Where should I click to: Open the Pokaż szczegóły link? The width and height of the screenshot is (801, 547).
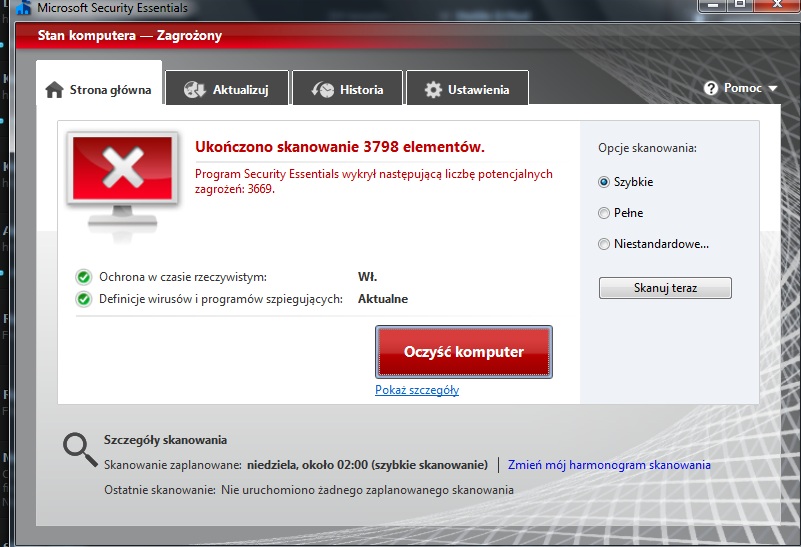[417, 390]
